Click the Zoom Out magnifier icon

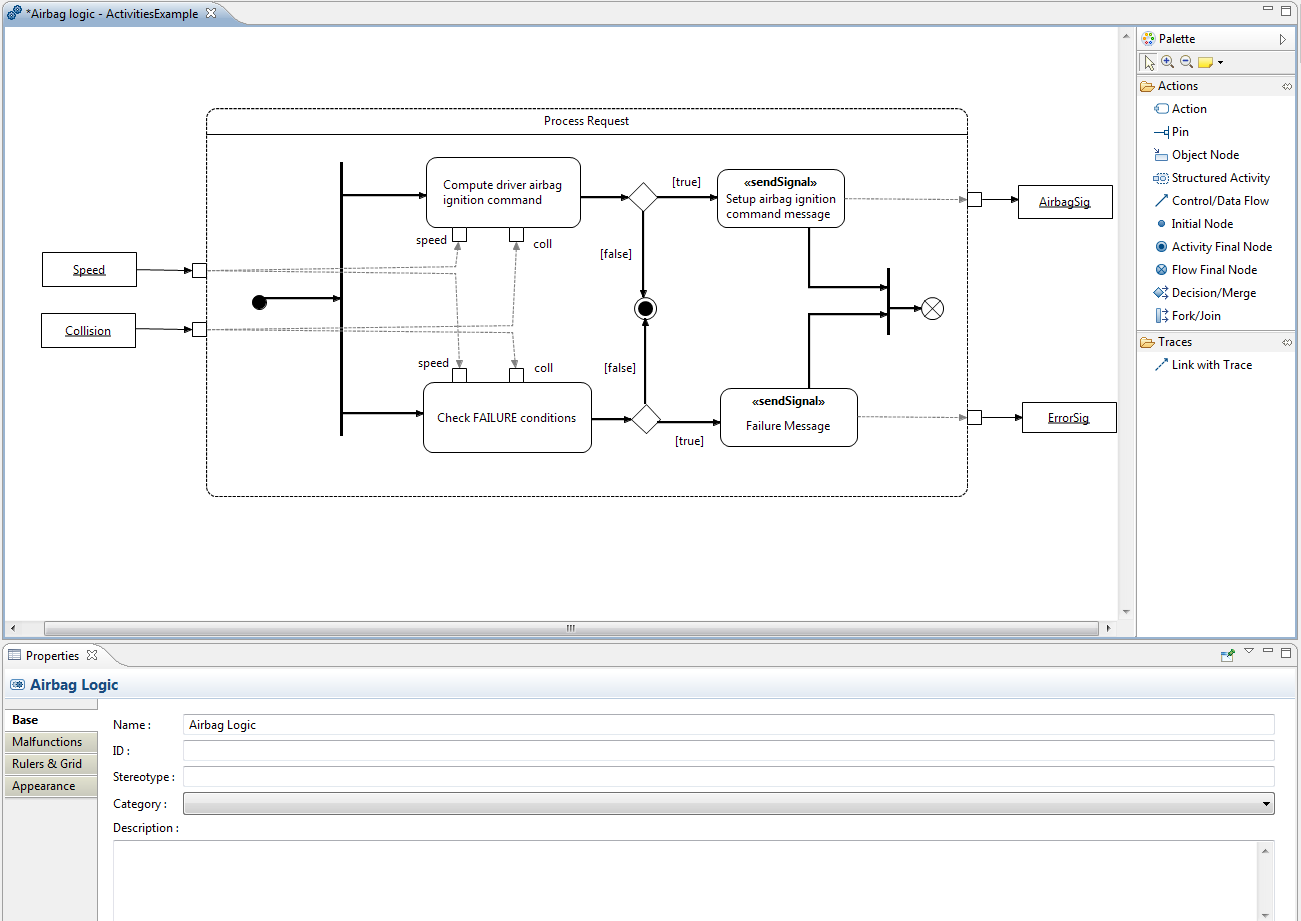(1186, 62)
